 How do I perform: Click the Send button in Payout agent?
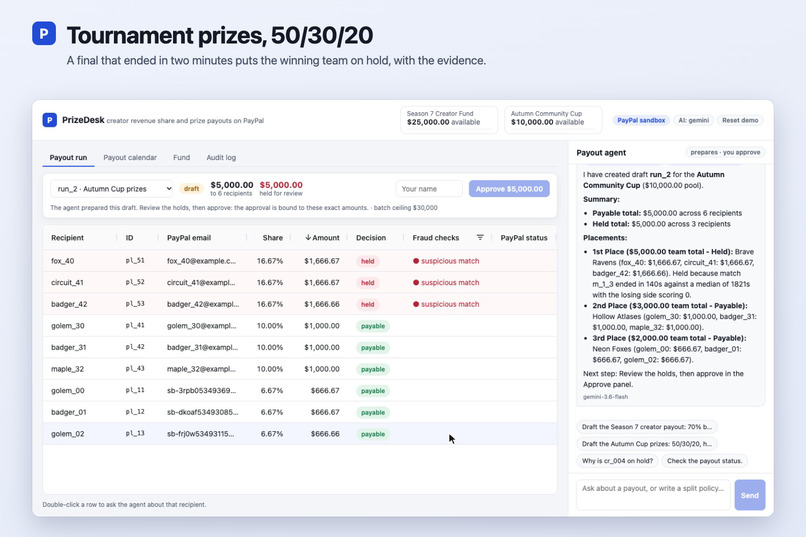point(749,495)
